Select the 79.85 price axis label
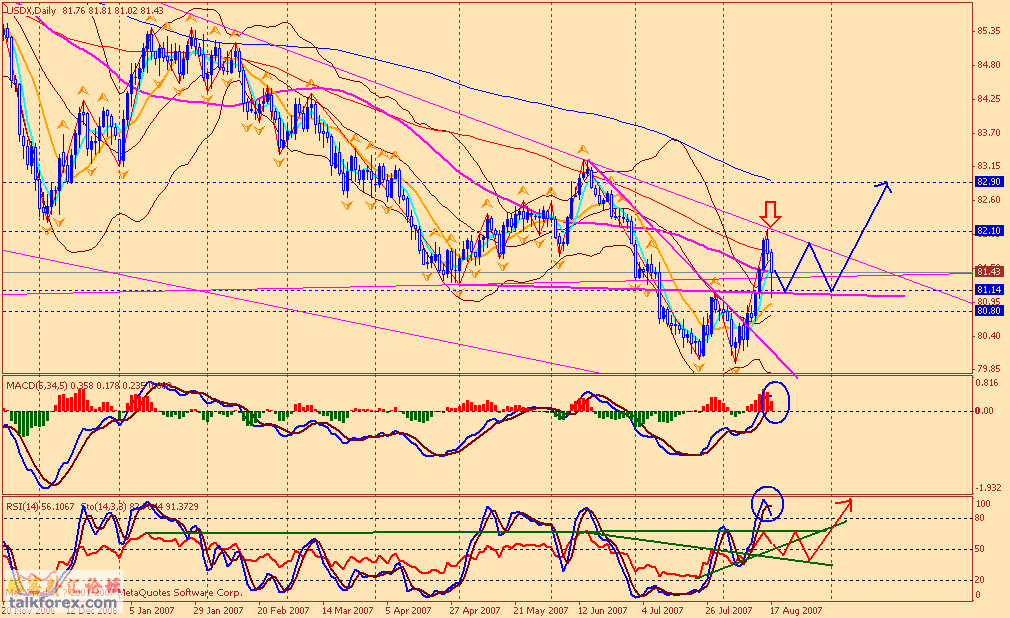This screenshot has width=1010, height=618. 989,369
